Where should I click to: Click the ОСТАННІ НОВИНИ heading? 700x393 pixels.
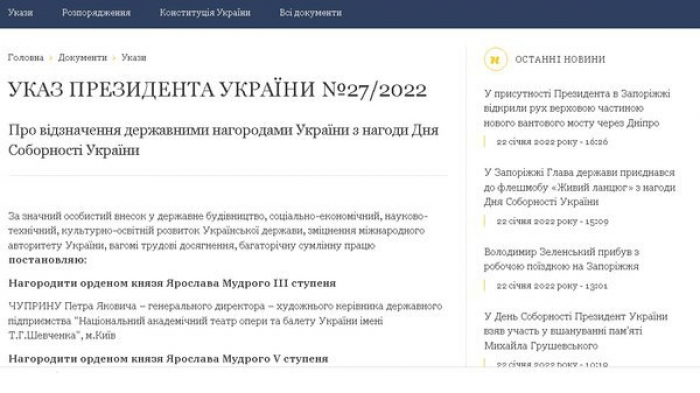pos(560,59)
